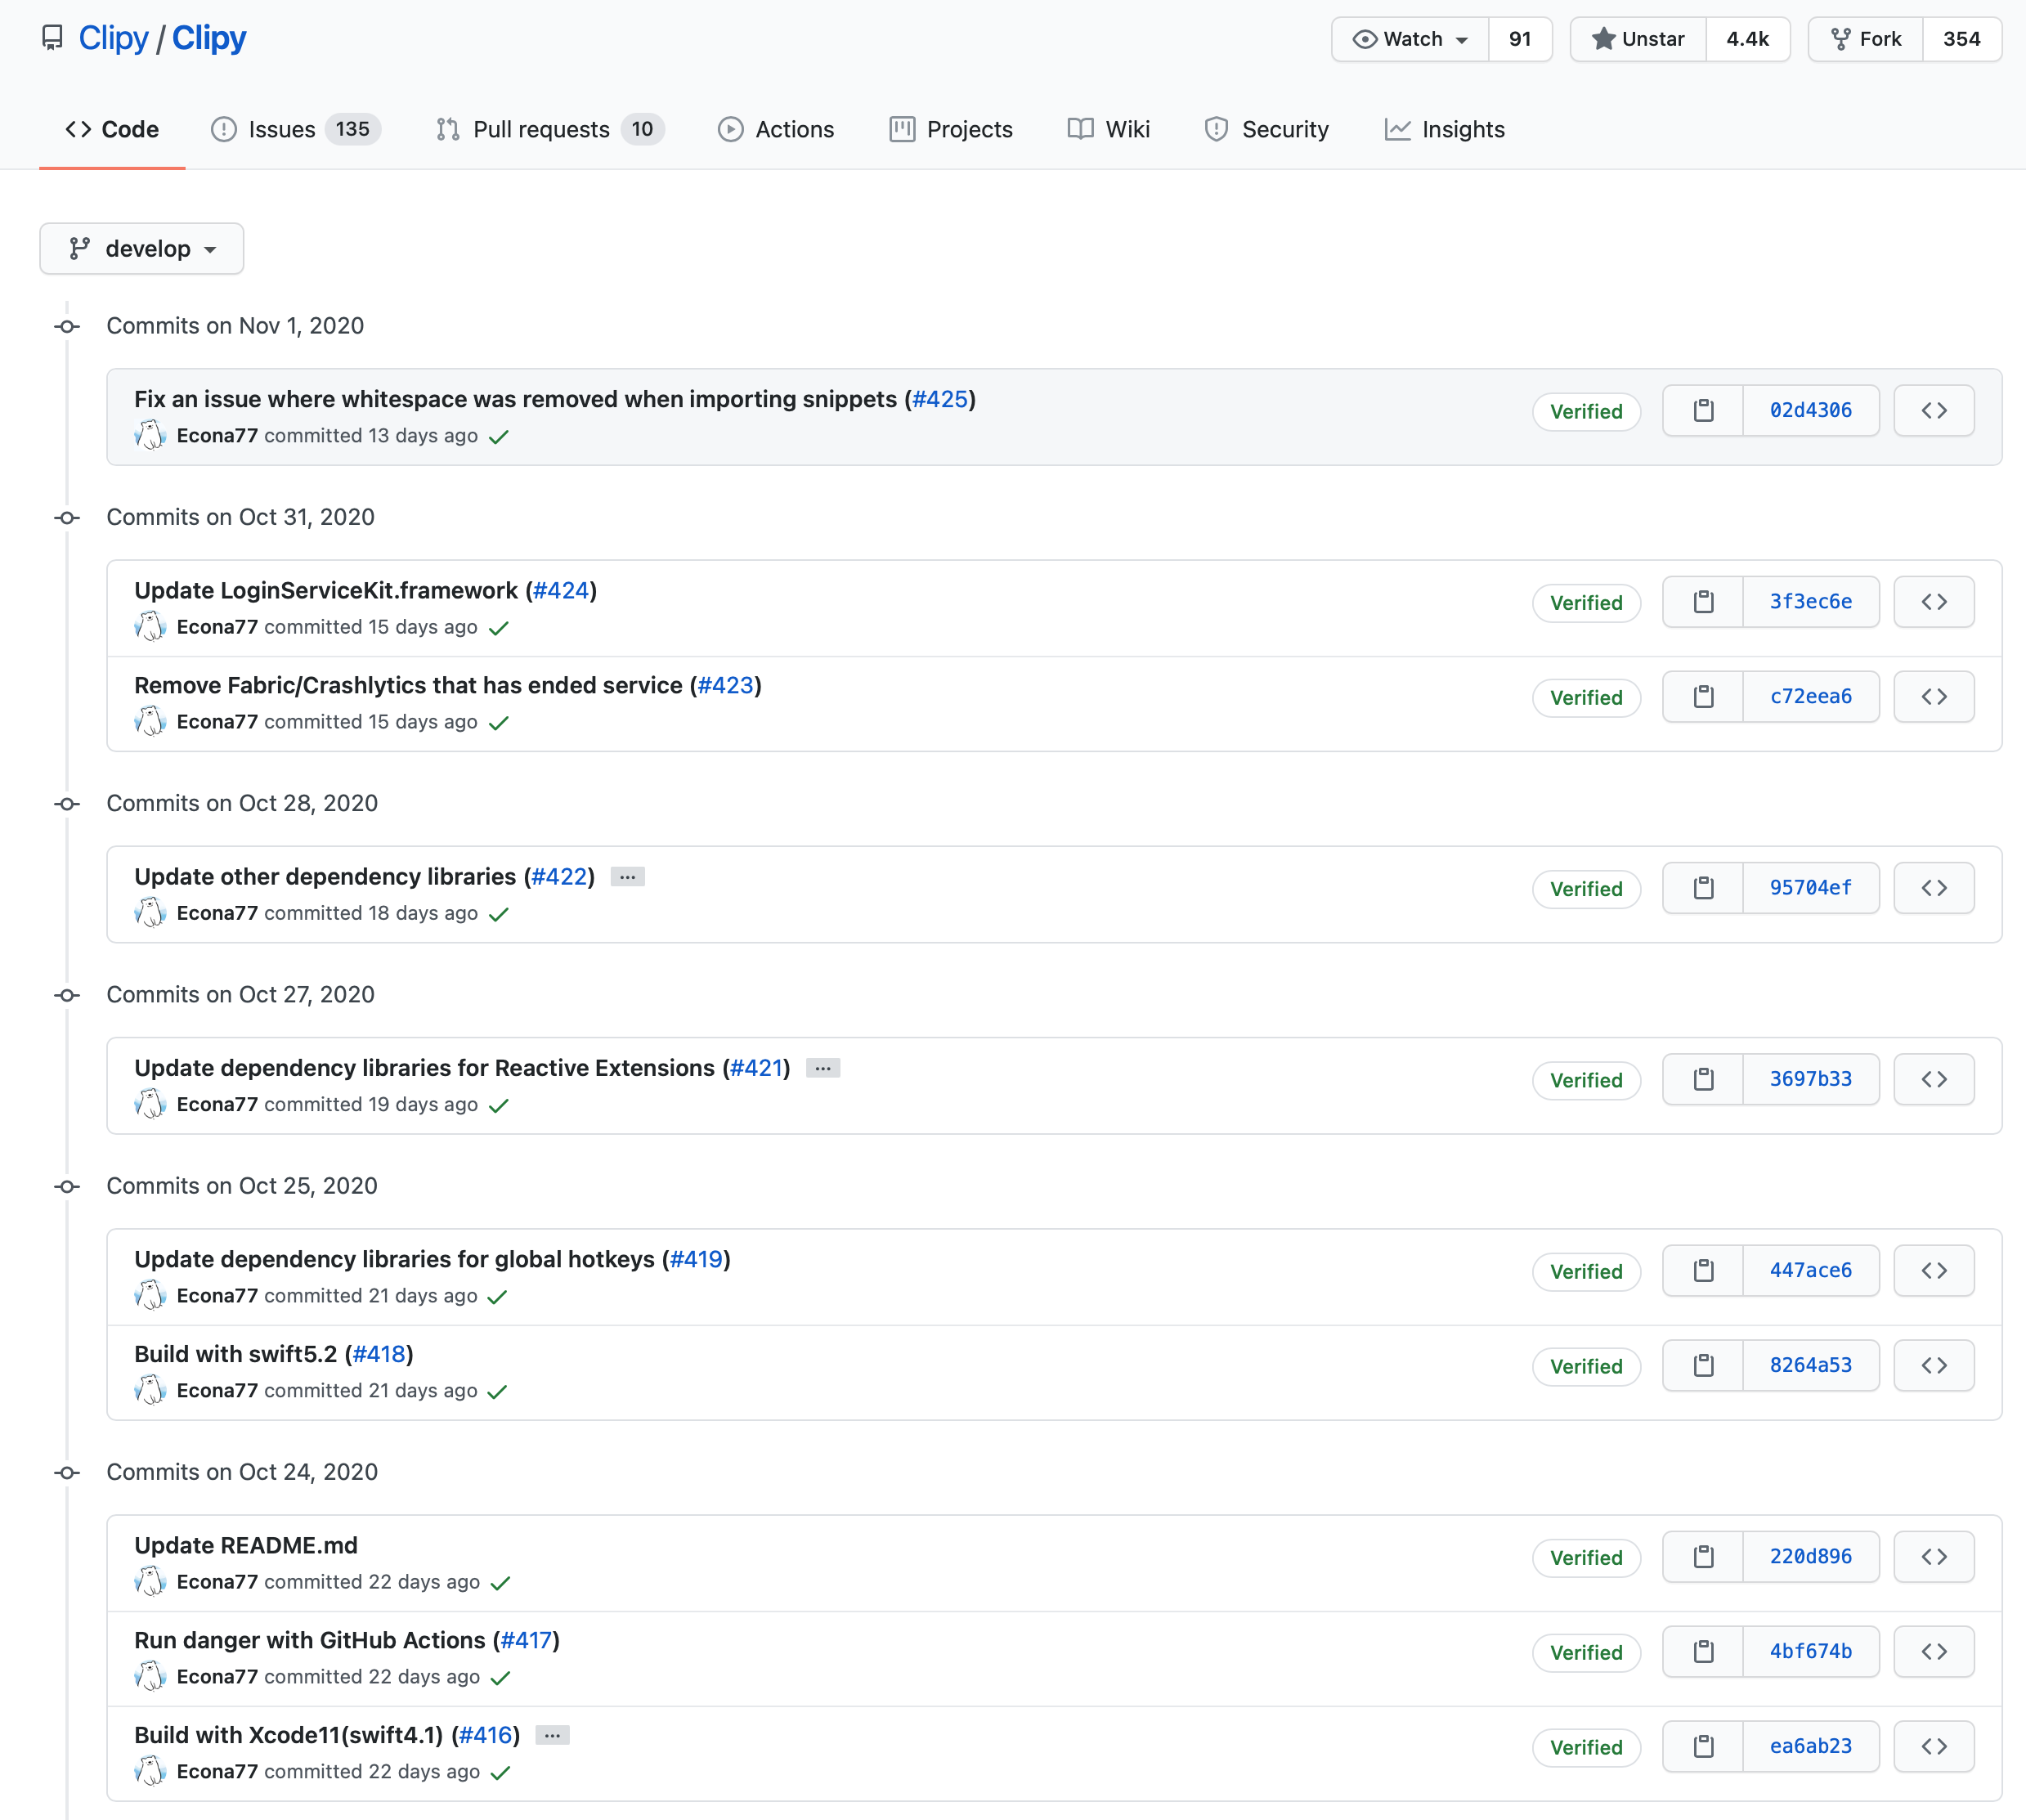Image resolution: width=2026 pixels, height=1820 pixels.
Task: Open commit hash link 3697b33
Action: [x=1810, y=1079]
